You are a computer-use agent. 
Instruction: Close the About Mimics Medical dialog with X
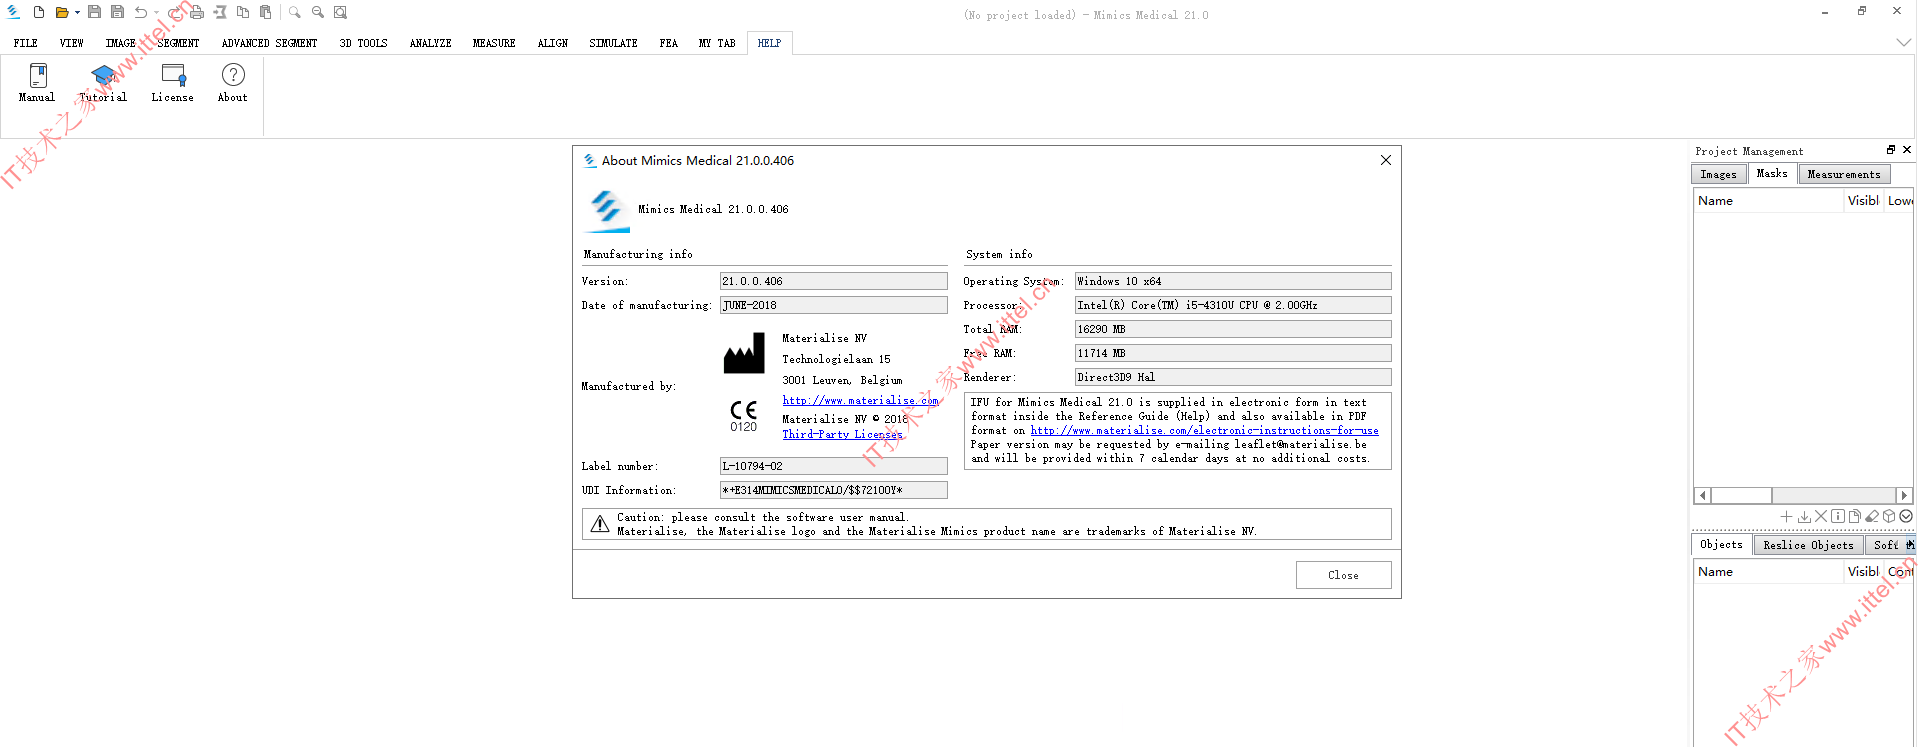(1386, 160)
